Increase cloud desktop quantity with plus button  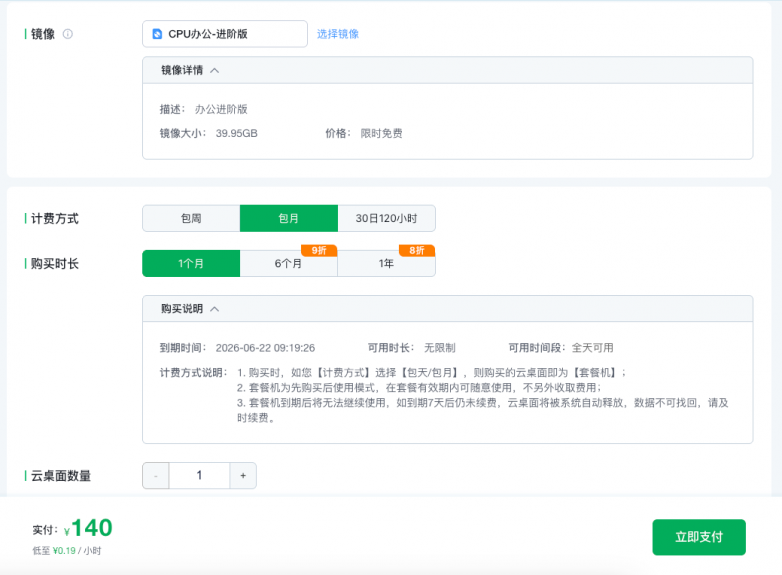pos(243,476)
